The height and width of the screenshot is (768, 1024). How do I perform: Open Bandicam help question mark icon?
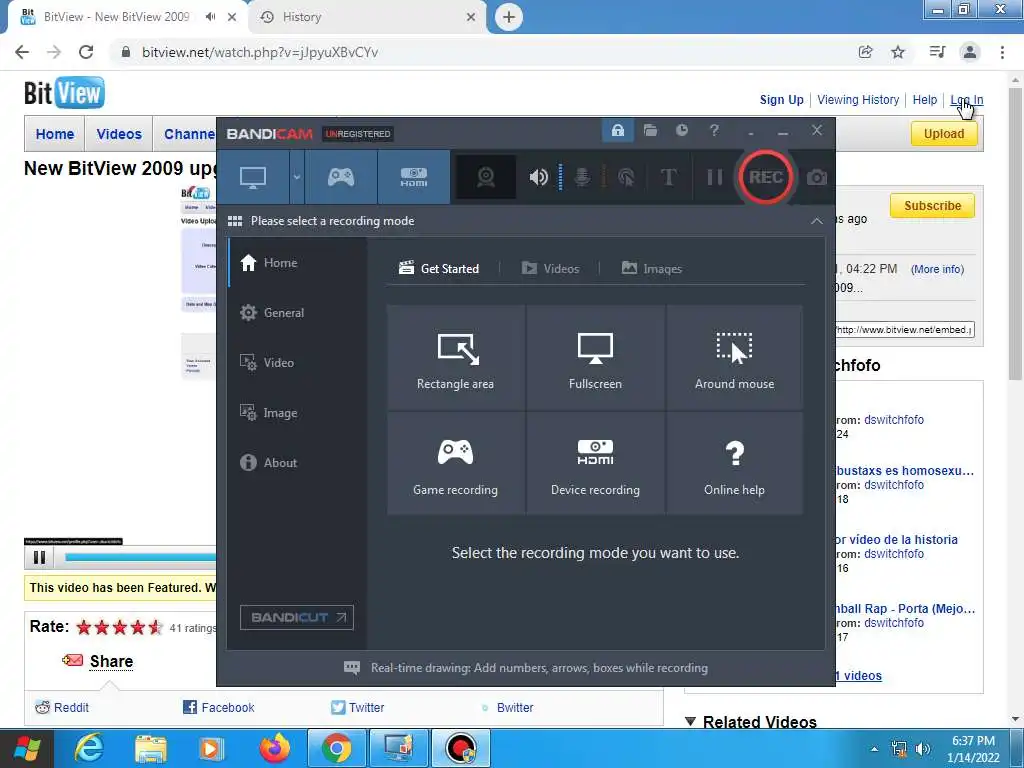point(714,131)
